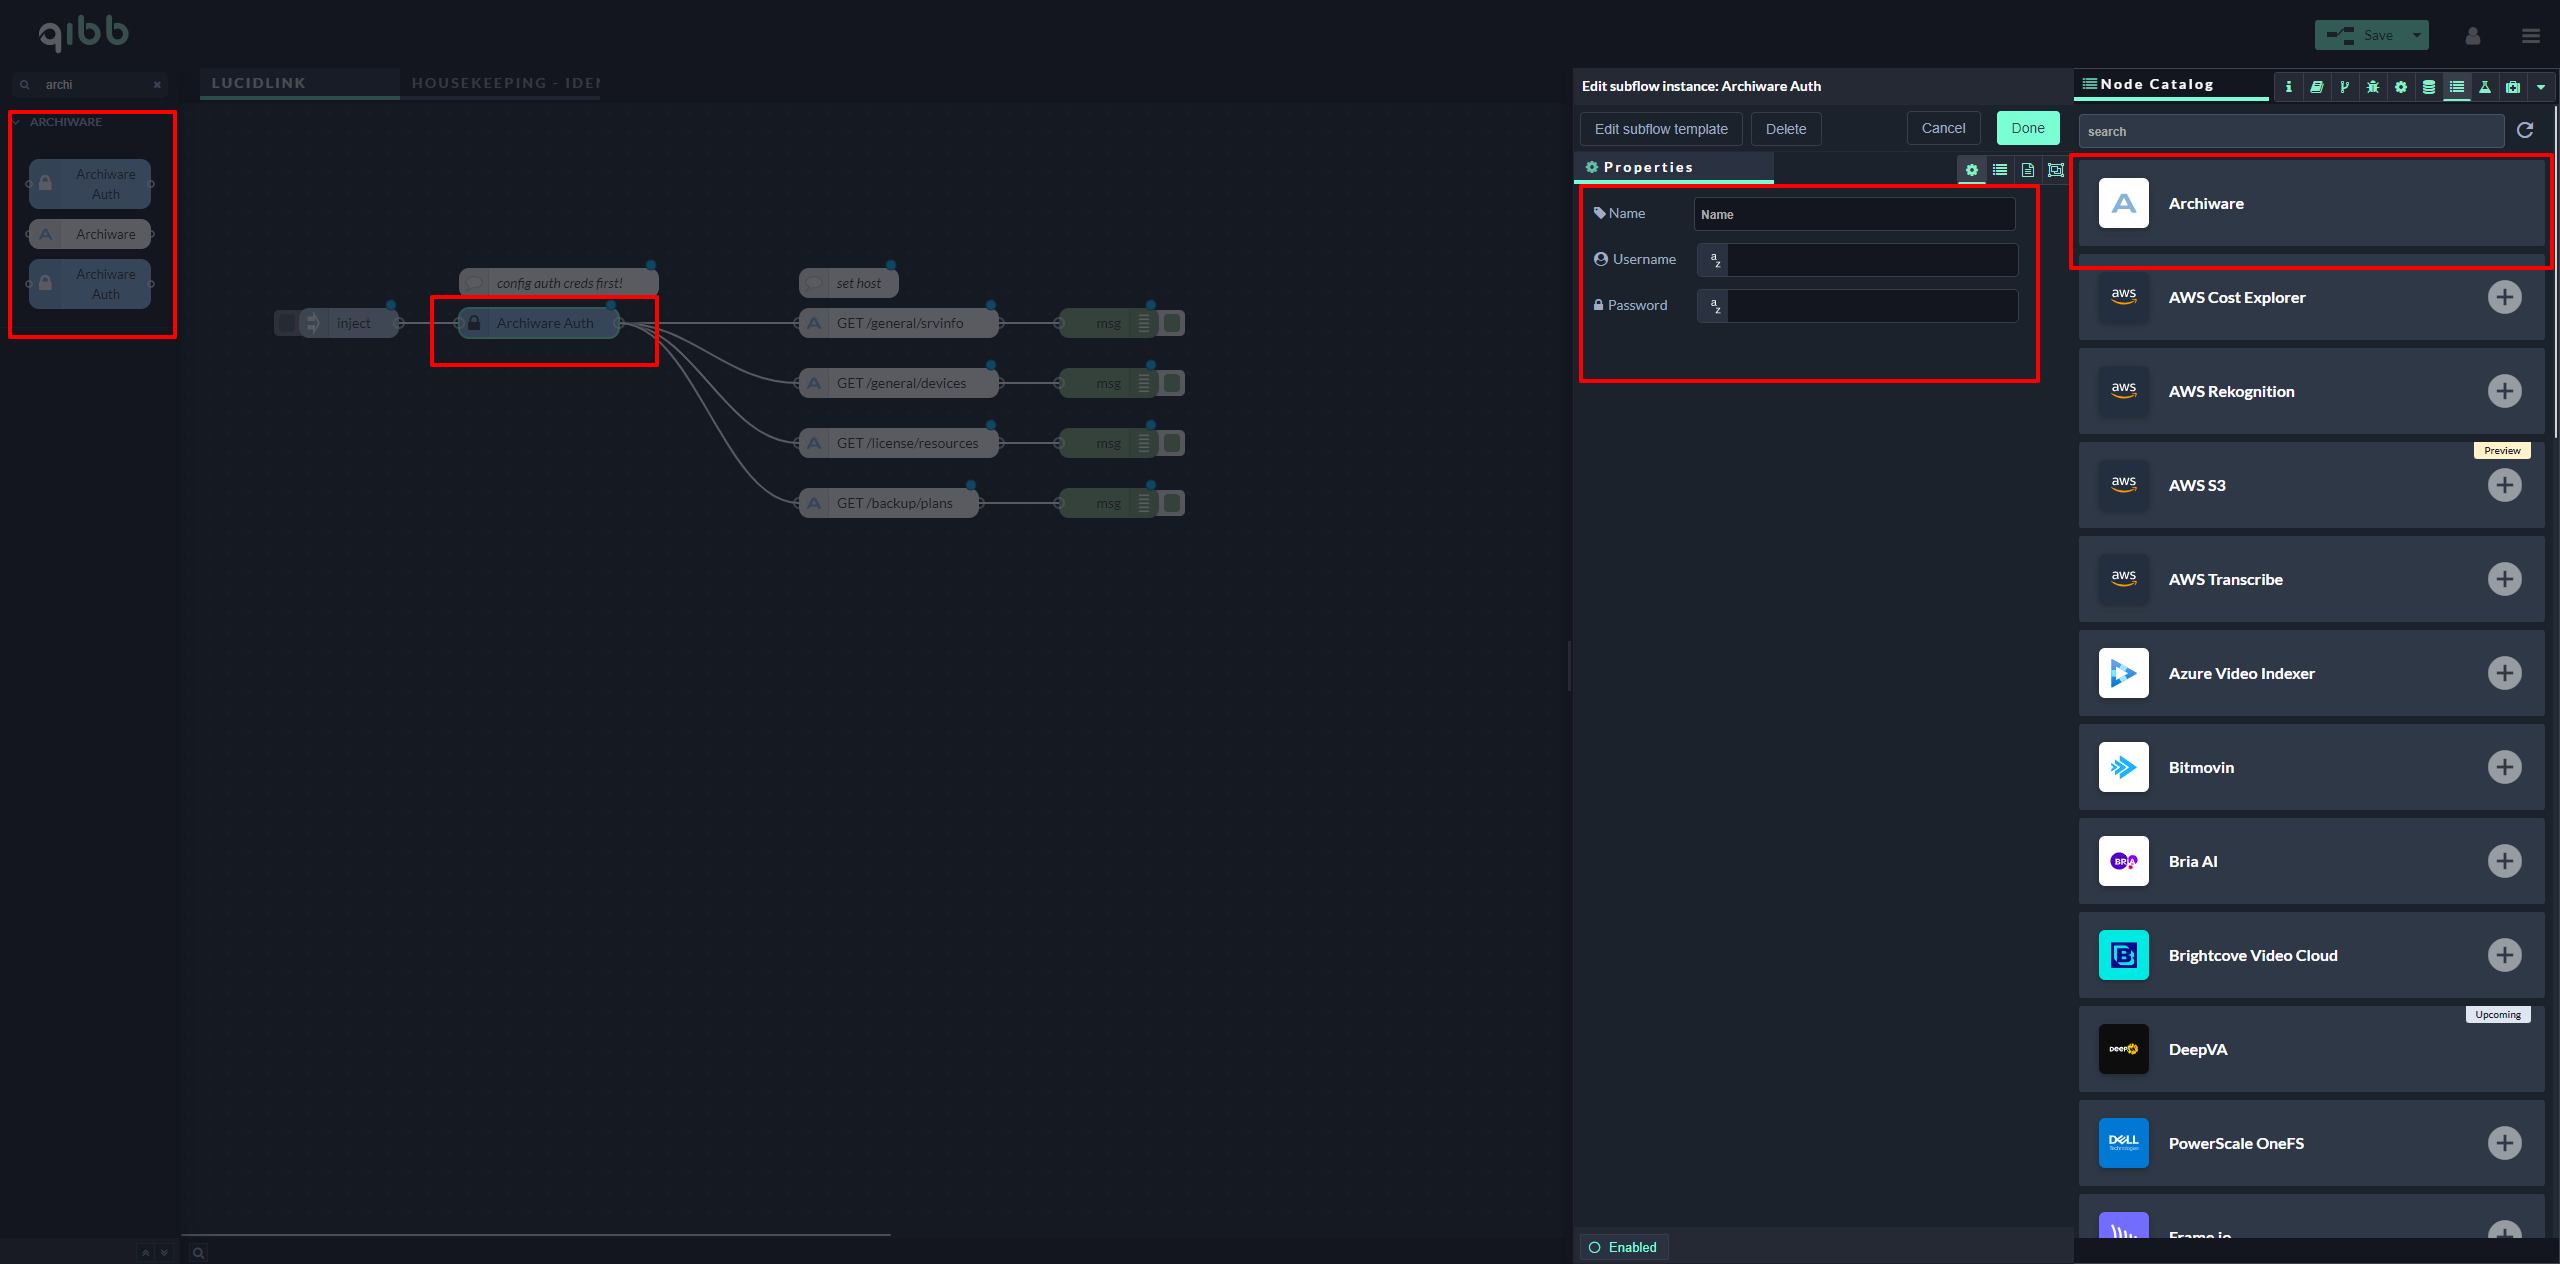
Task: Focus the Name input field
Action: click(1854, 214)
